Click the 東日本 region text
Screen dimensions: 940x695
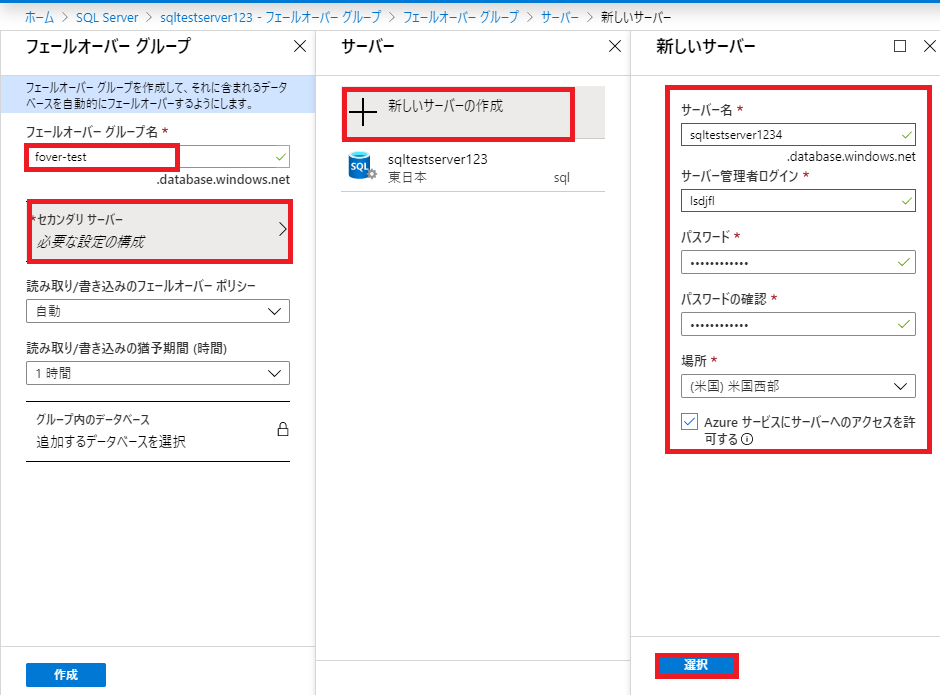click(408, 177)
